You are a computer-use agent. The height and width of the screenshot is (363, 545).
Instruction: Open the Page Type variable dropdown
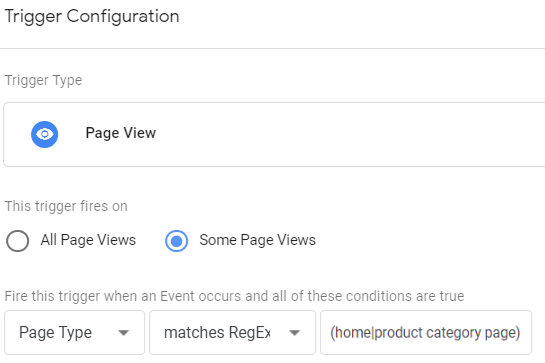point(74,332)
